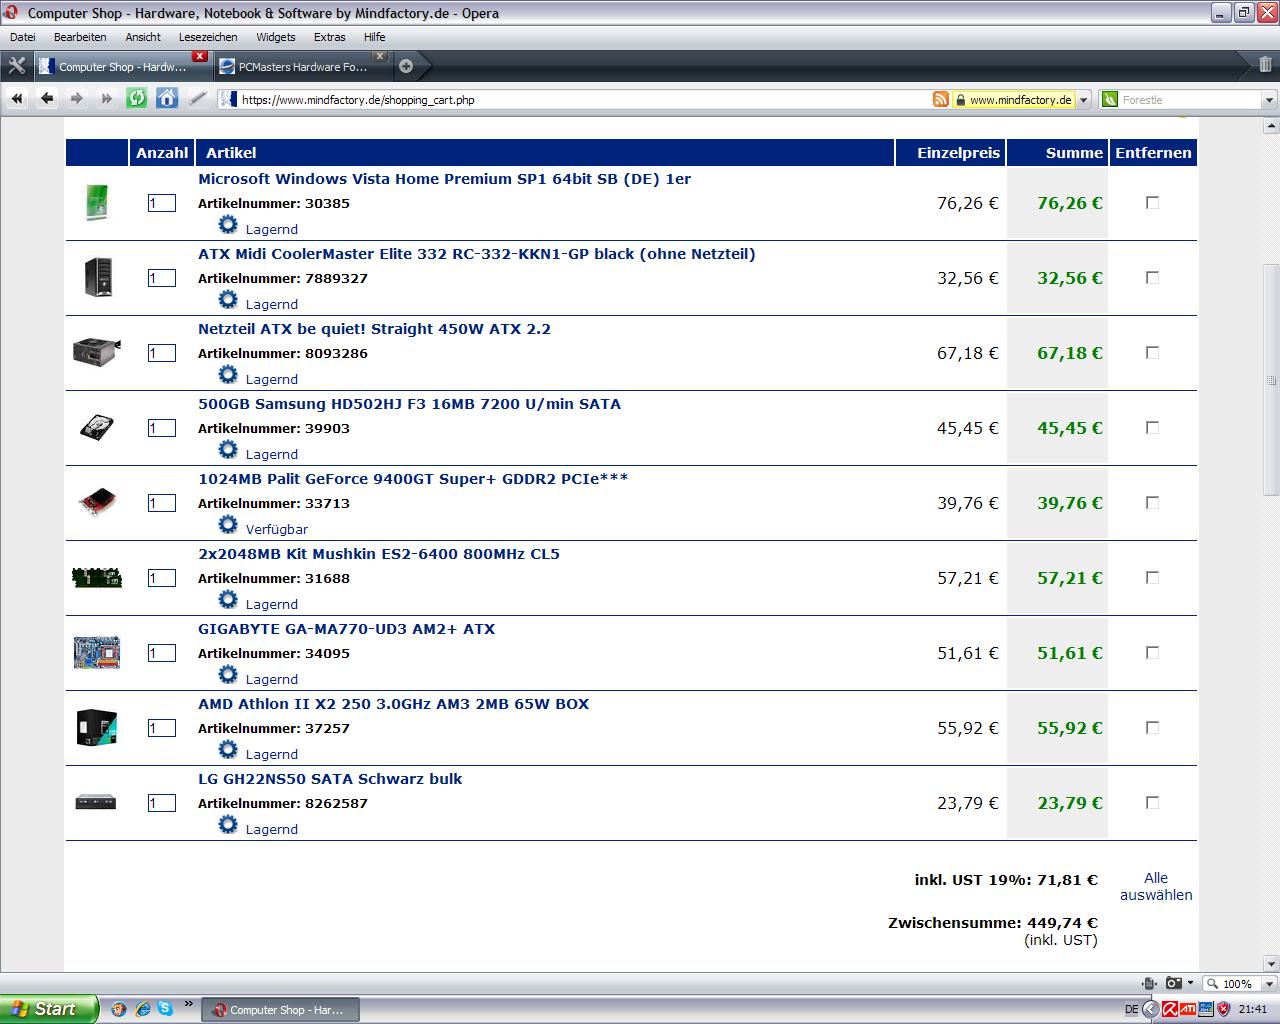Click the camera icon in status bar
This screenshot has height=1024, width=1280.
pos(1174,984)
